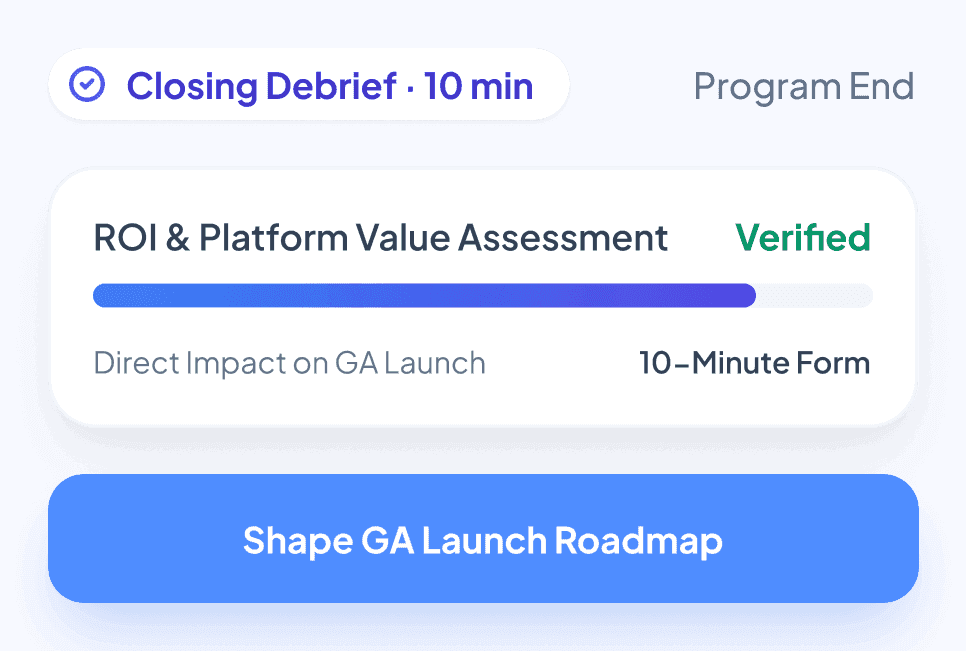Click the circled checkmark icon

pyautogui.click(x=87, y=84)
